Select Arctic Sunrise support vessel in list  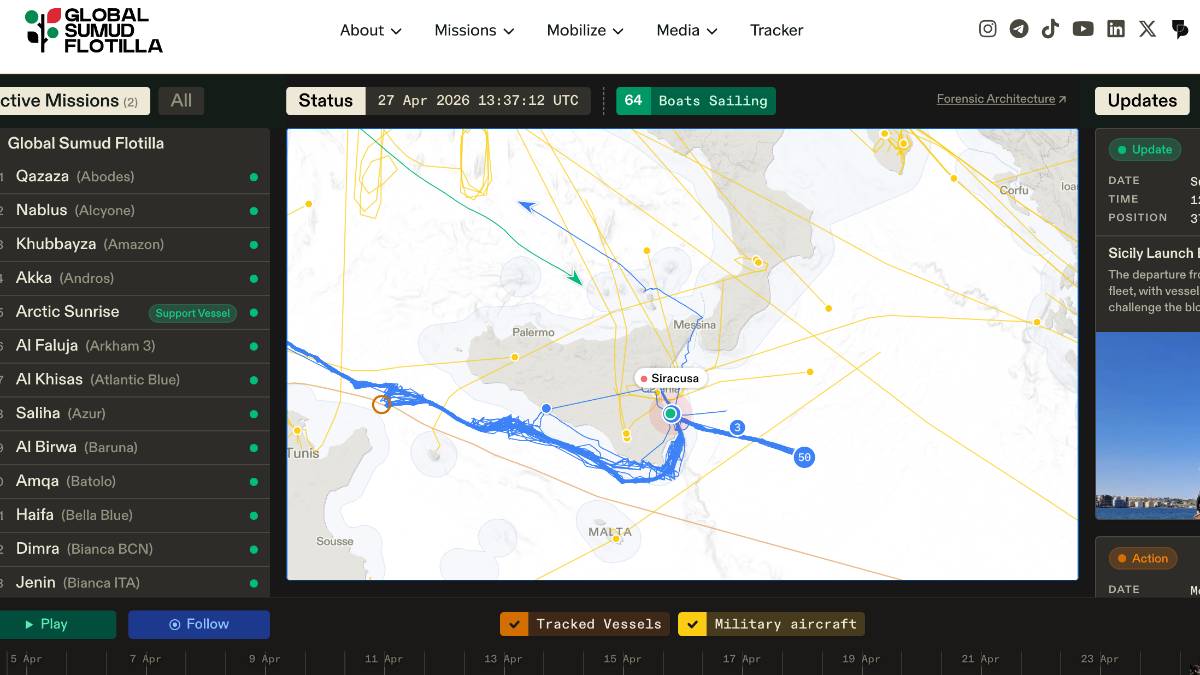click(x=68, y=312)
